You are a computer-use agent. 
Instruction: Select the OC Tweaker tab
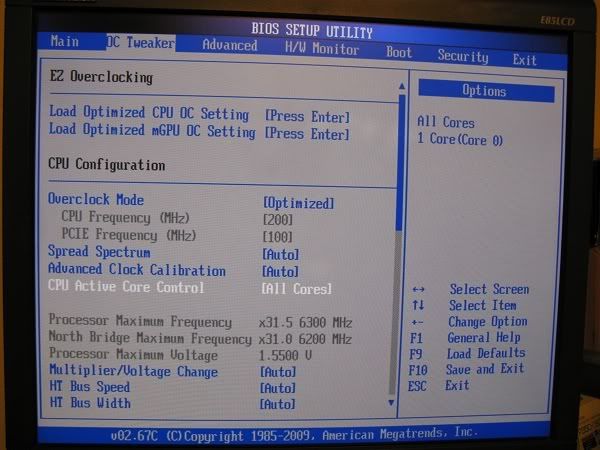(x=141, y=42)
